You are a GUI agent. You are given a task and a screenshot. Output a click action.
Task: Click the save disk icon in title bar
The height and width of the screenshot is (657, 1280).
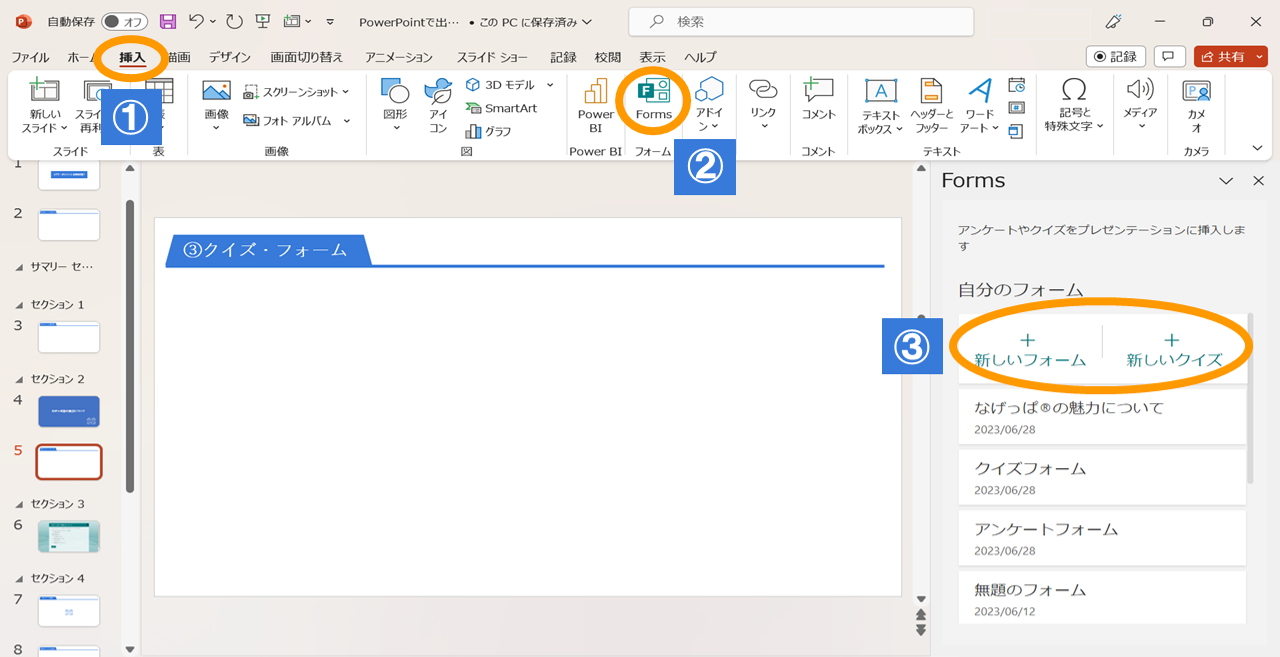coord(168,21)
